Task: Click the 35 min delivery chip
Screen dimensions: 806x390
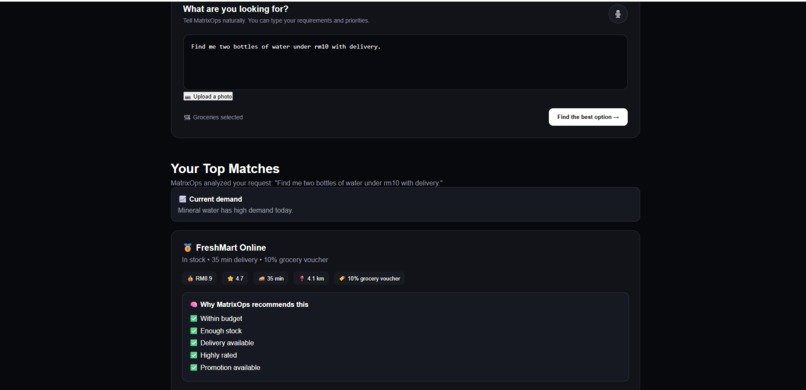Action: tap(271, 278)
